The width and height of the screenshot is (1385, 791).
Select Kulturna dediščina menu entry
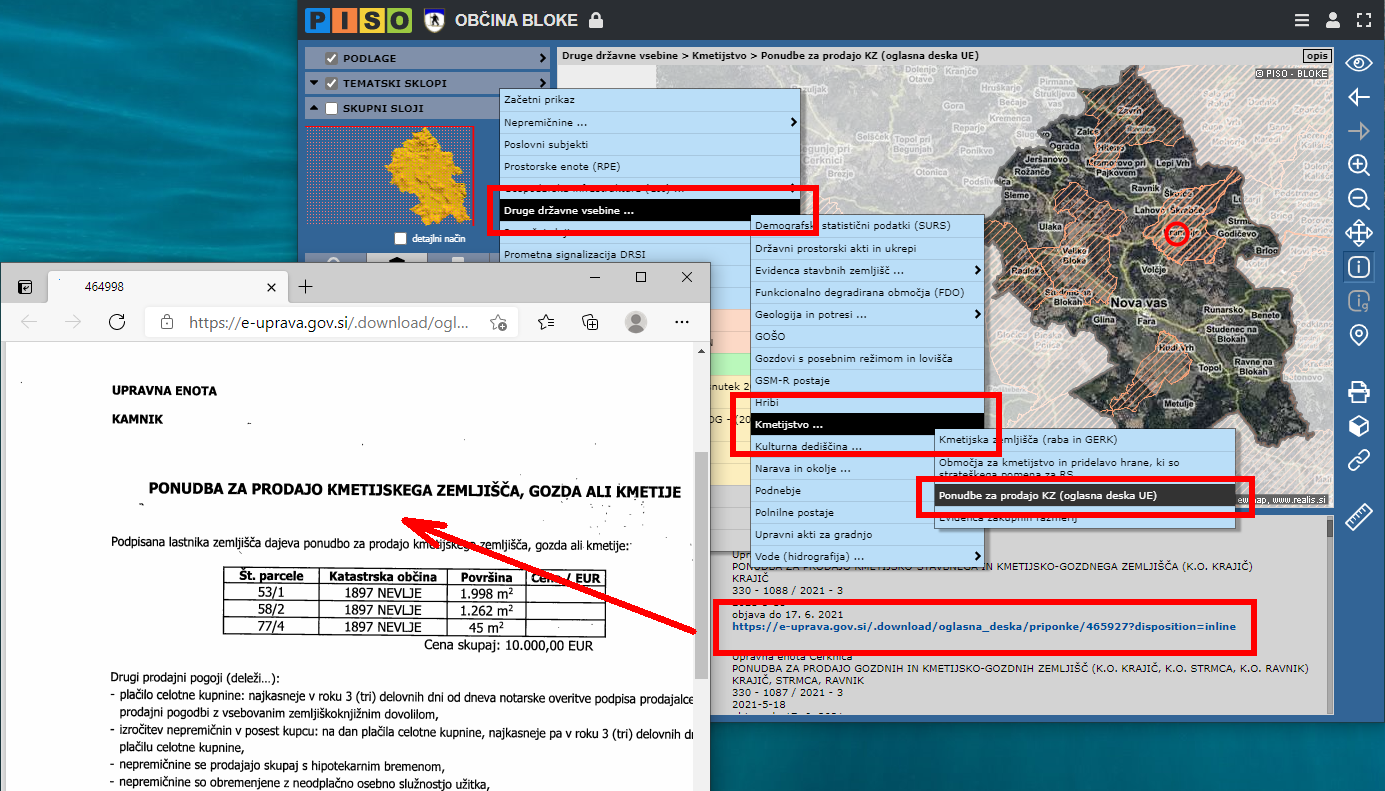coord(808,446)
